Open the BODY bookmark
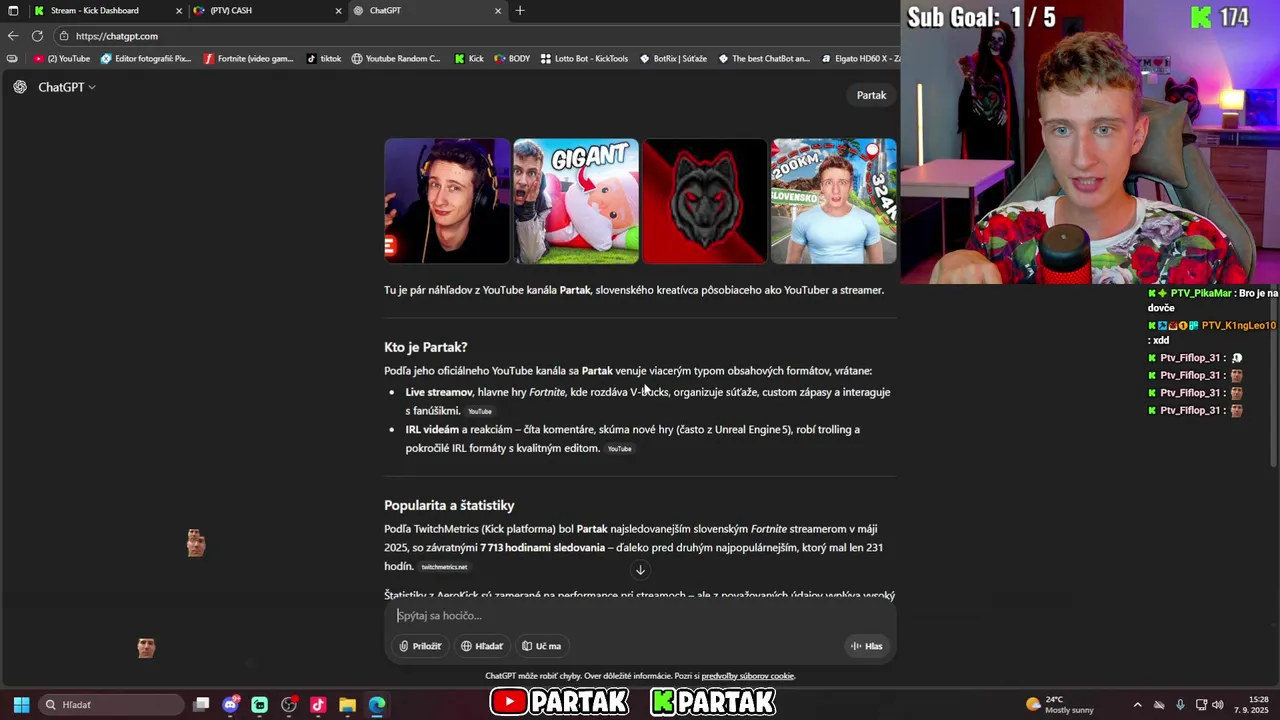This screenshot has height=720, width=1280. click(512, 59)
